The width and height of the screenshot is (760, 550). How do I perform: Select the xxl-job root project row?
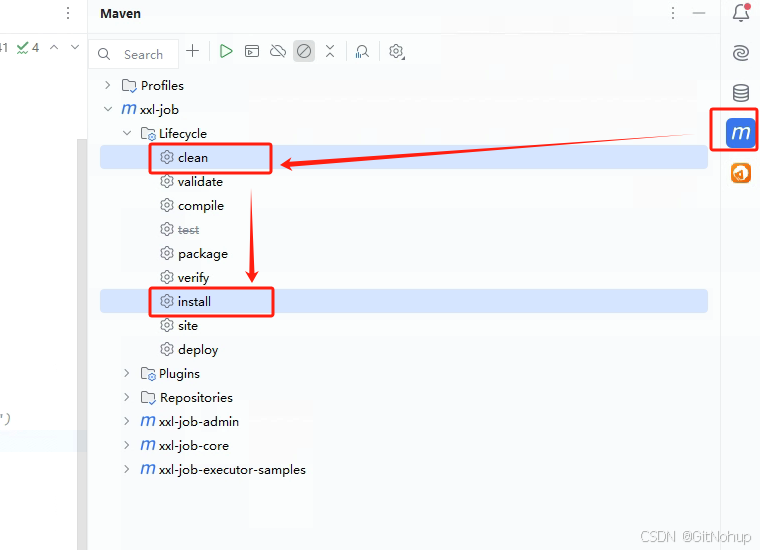click(404, 109)
